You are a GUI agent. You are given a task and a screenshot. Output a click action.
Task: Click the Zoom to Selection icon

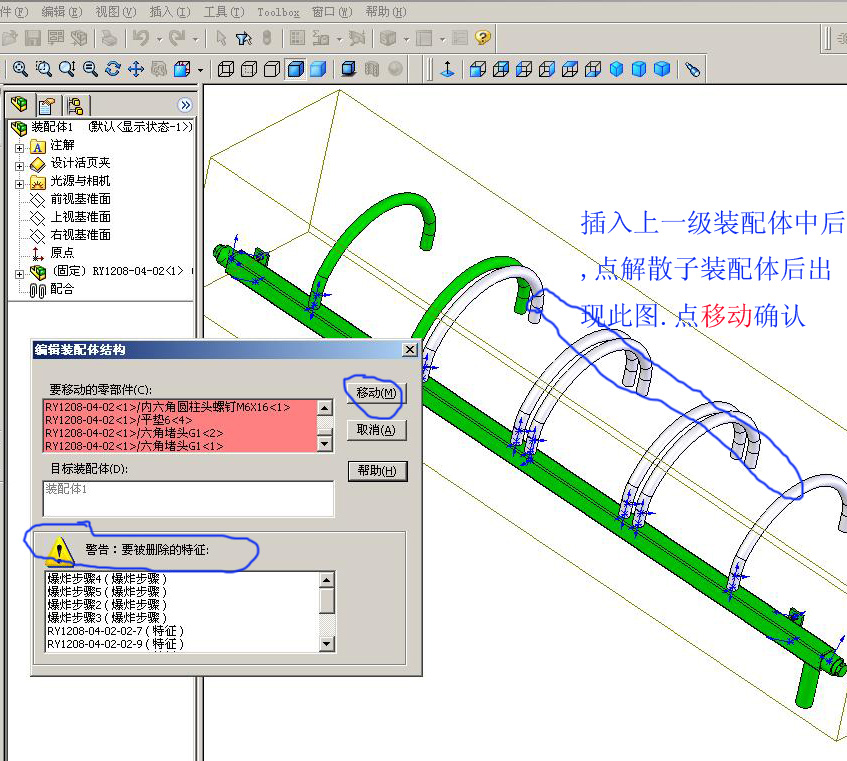tap(90, 69)
